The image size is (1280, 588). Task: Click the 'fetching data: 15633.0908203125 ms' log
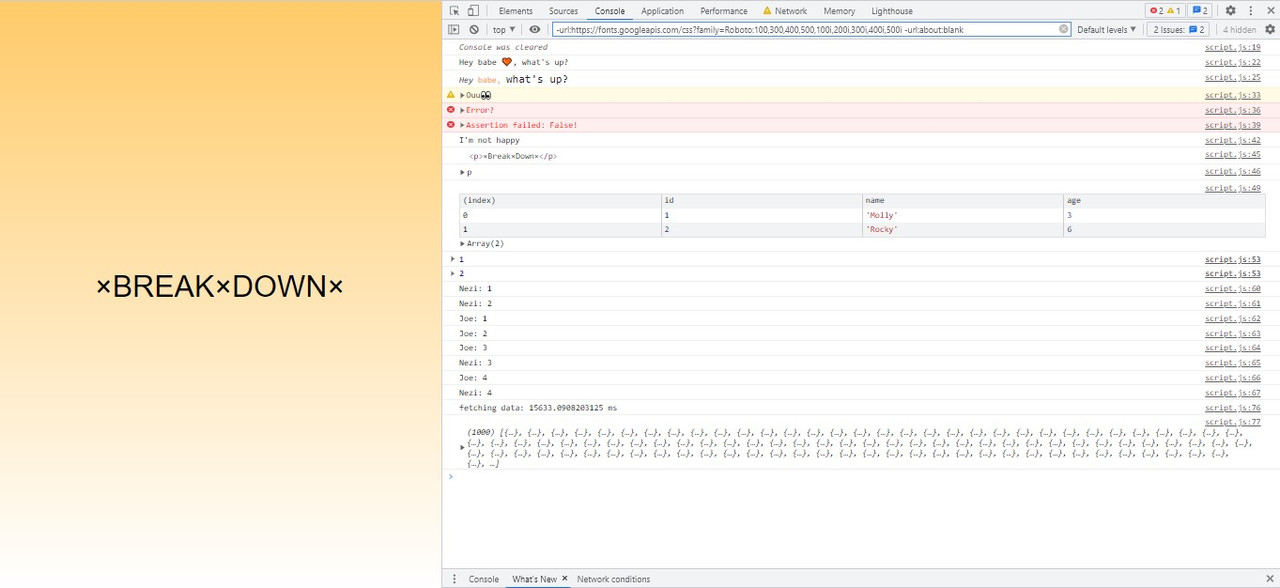[x=538, y=408]
